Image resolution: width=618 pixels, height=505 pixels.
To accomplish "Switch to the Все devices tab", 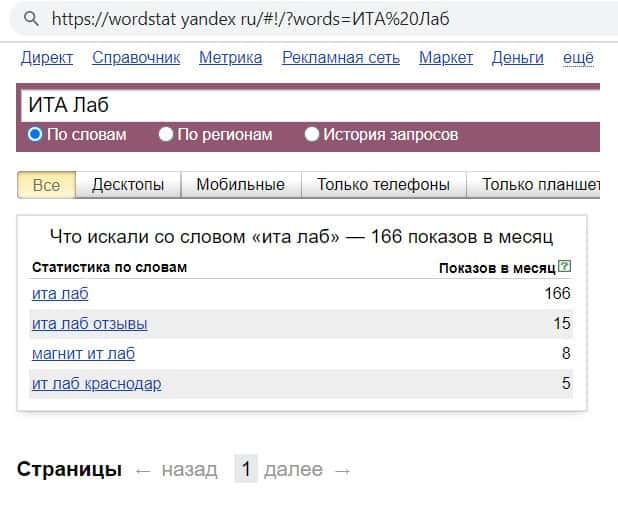I will tap(47, 185).
